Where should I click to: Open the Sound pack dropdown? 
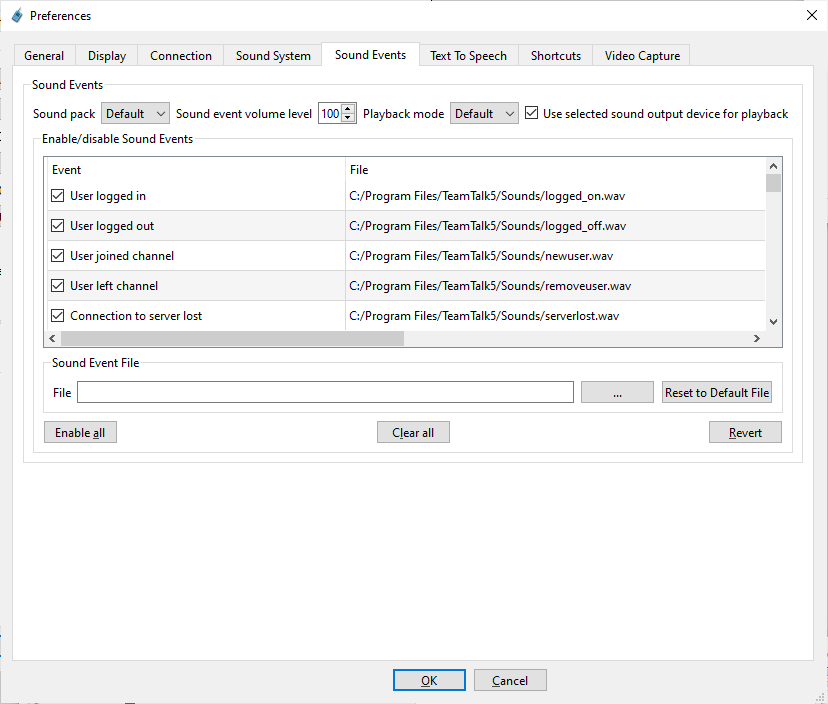click(136, 114)
